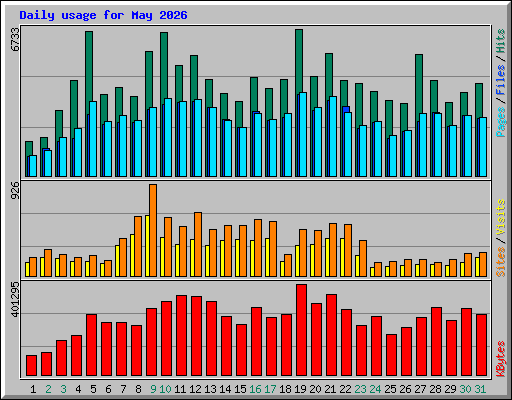
Task: Click the blue files bar for day 22
Action: [x=346, y=109]
